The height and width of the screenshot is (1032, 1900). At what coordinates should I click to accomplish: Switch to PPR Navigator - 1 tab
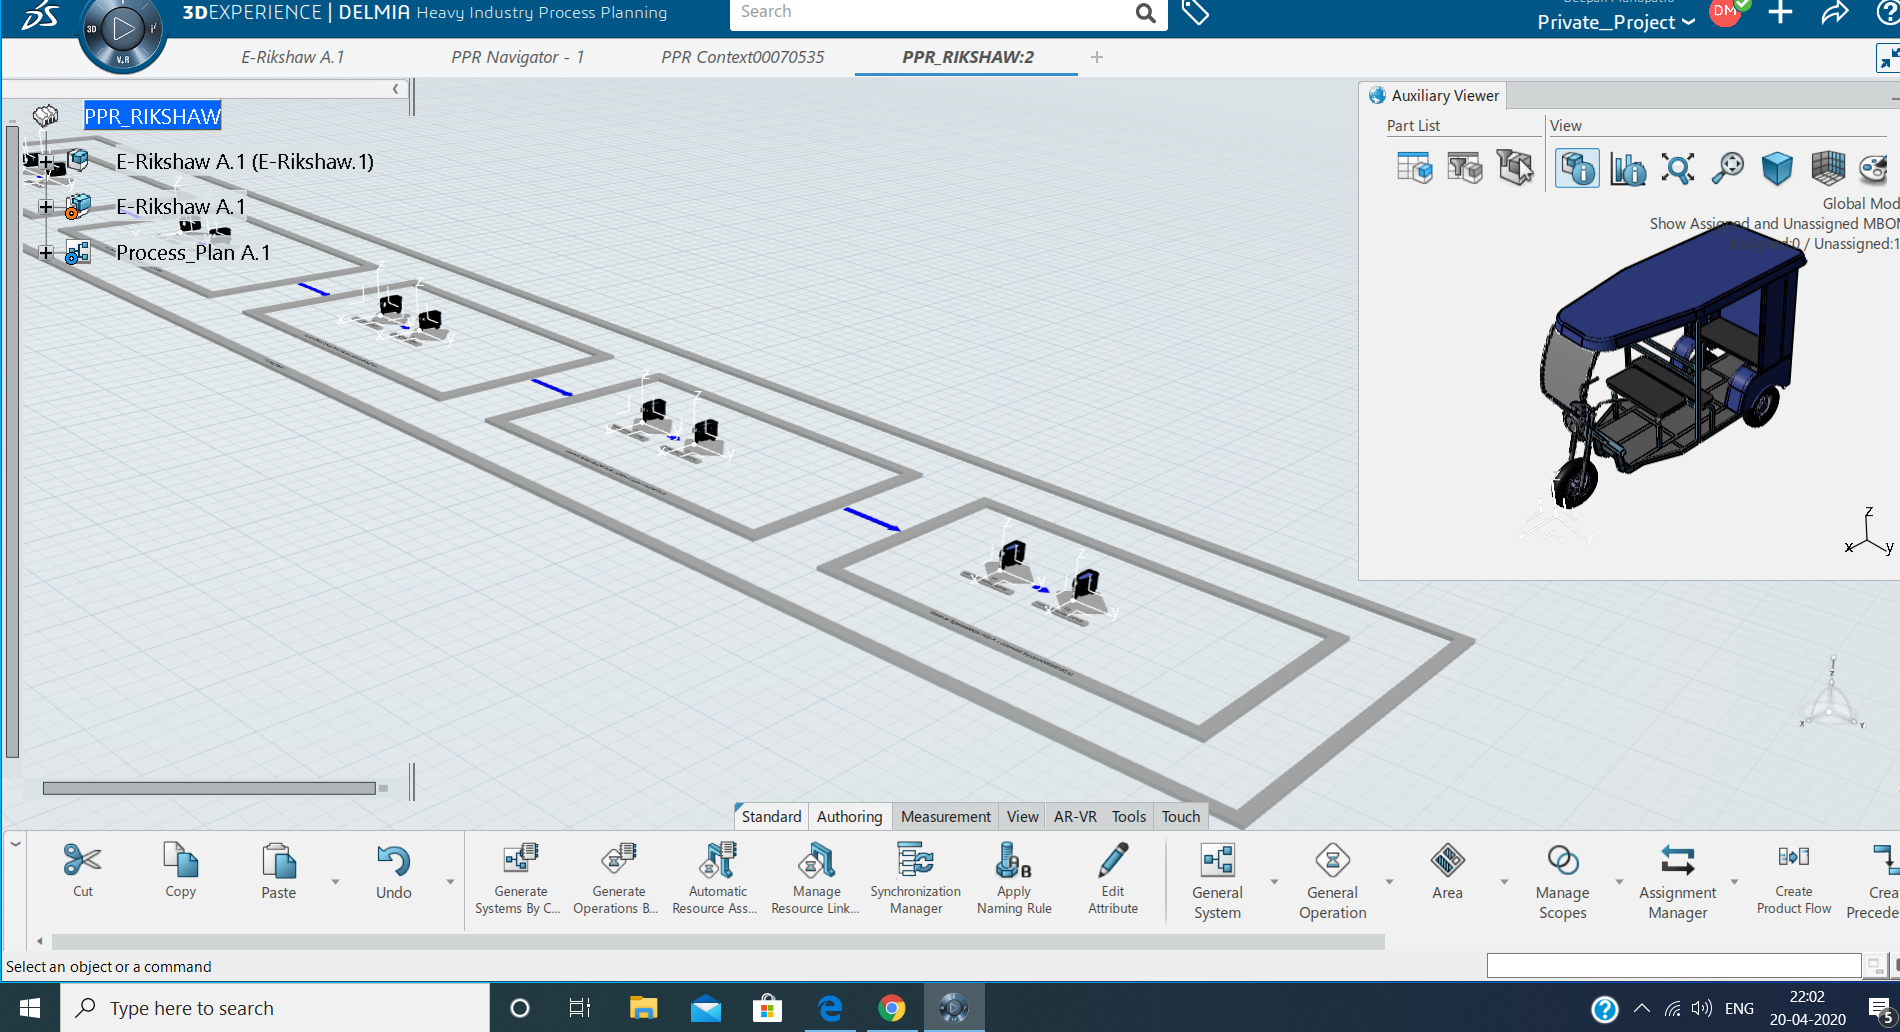[517, 57]
